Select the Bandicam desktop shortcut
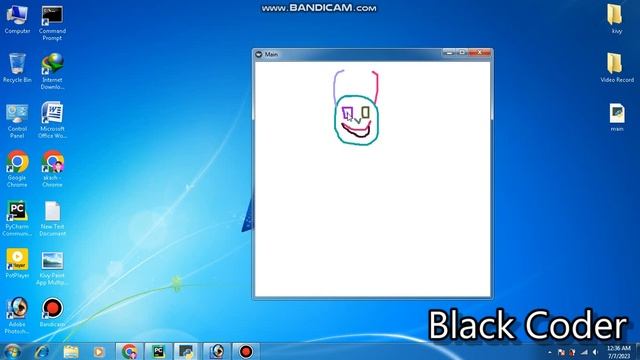The height and width of the screenshot is (360, 640). 52,313
